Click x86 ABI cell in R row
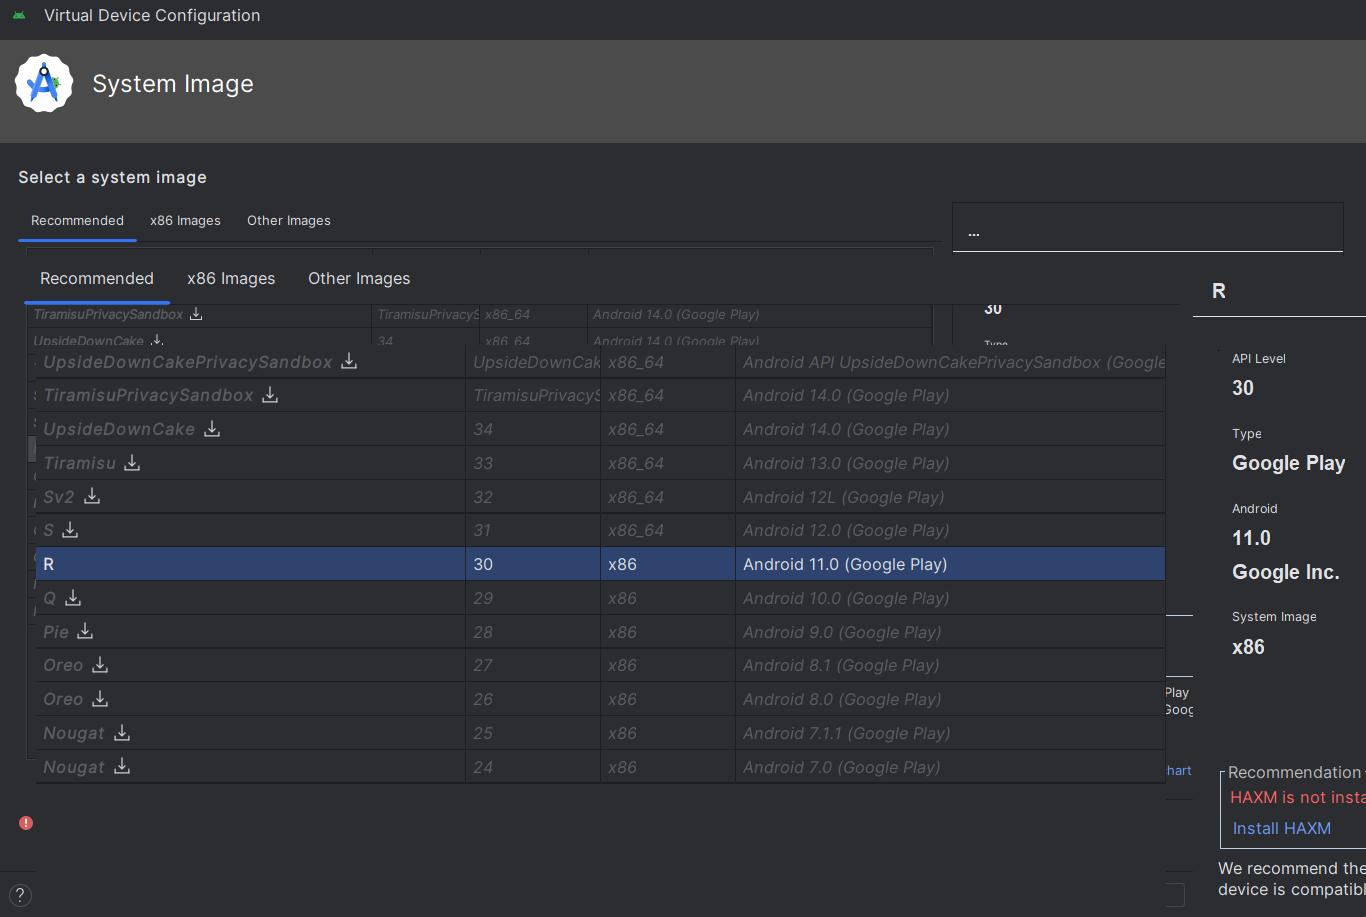This screenshot has height=917, width=1366. click(x=668, y=564)
